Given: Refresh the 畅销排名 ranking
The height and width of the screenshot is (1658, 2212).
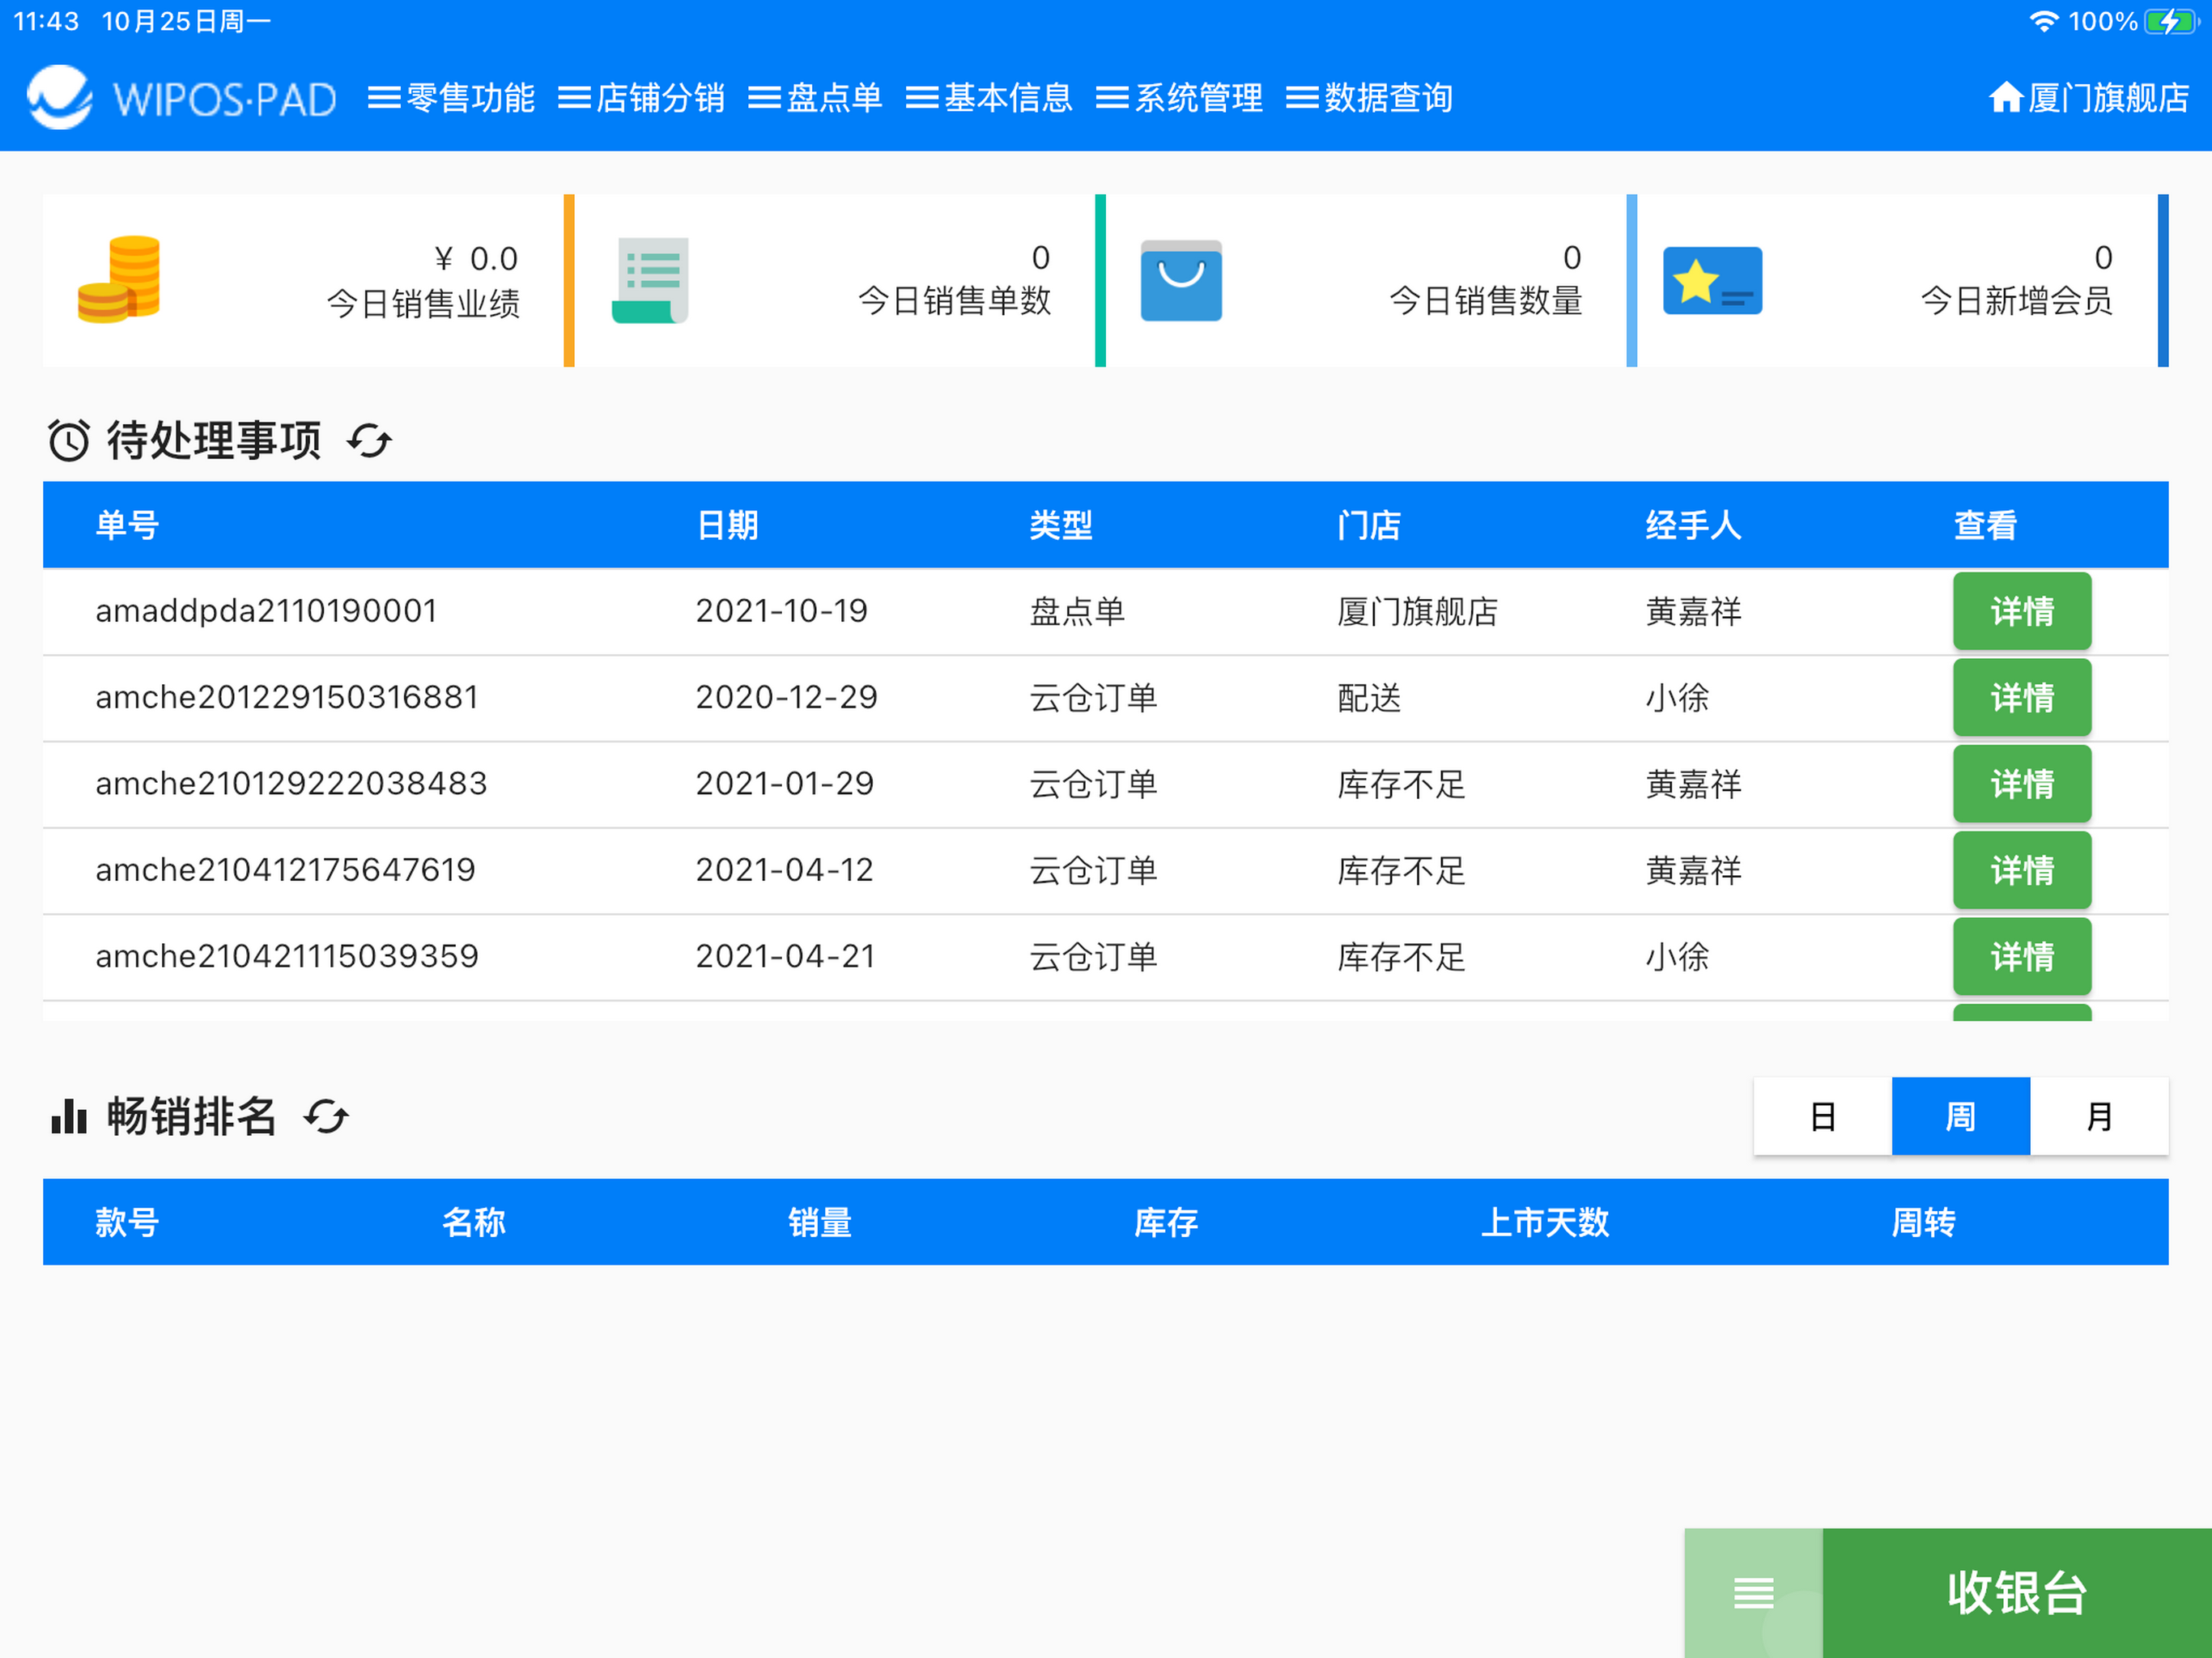Looking at the screenshot, I should coord(326,1116).
